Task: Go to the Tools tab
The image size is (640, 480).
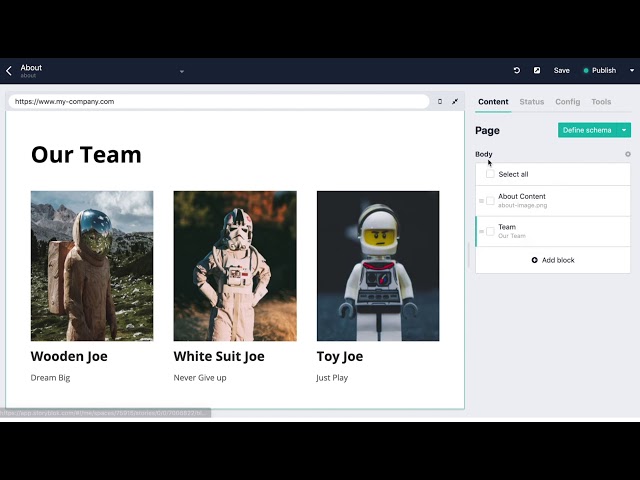Action: (x=601, y=102)
